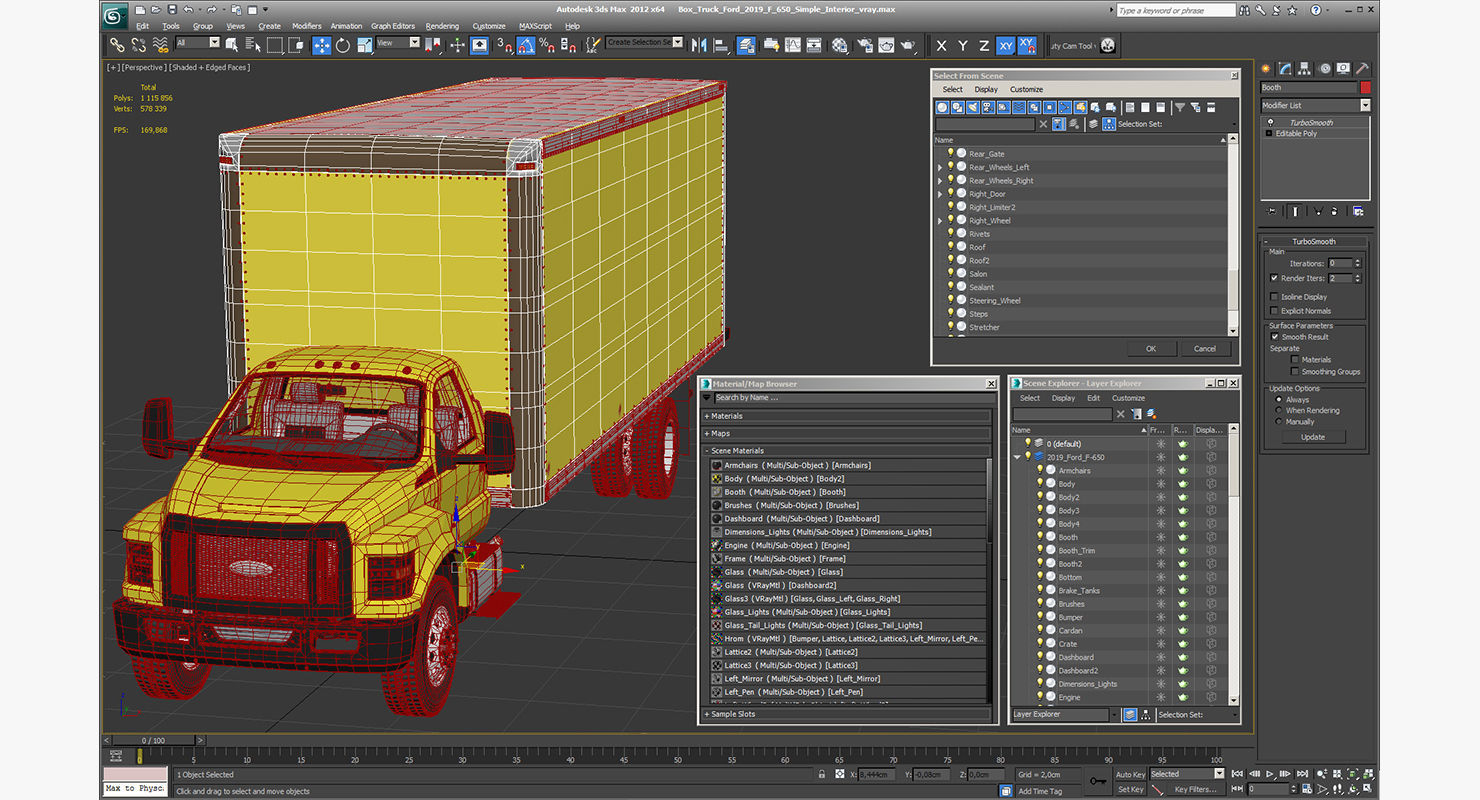Toggle the Percent Snap icon
This screenshot has height=800, width=1480.
(546, 45)
